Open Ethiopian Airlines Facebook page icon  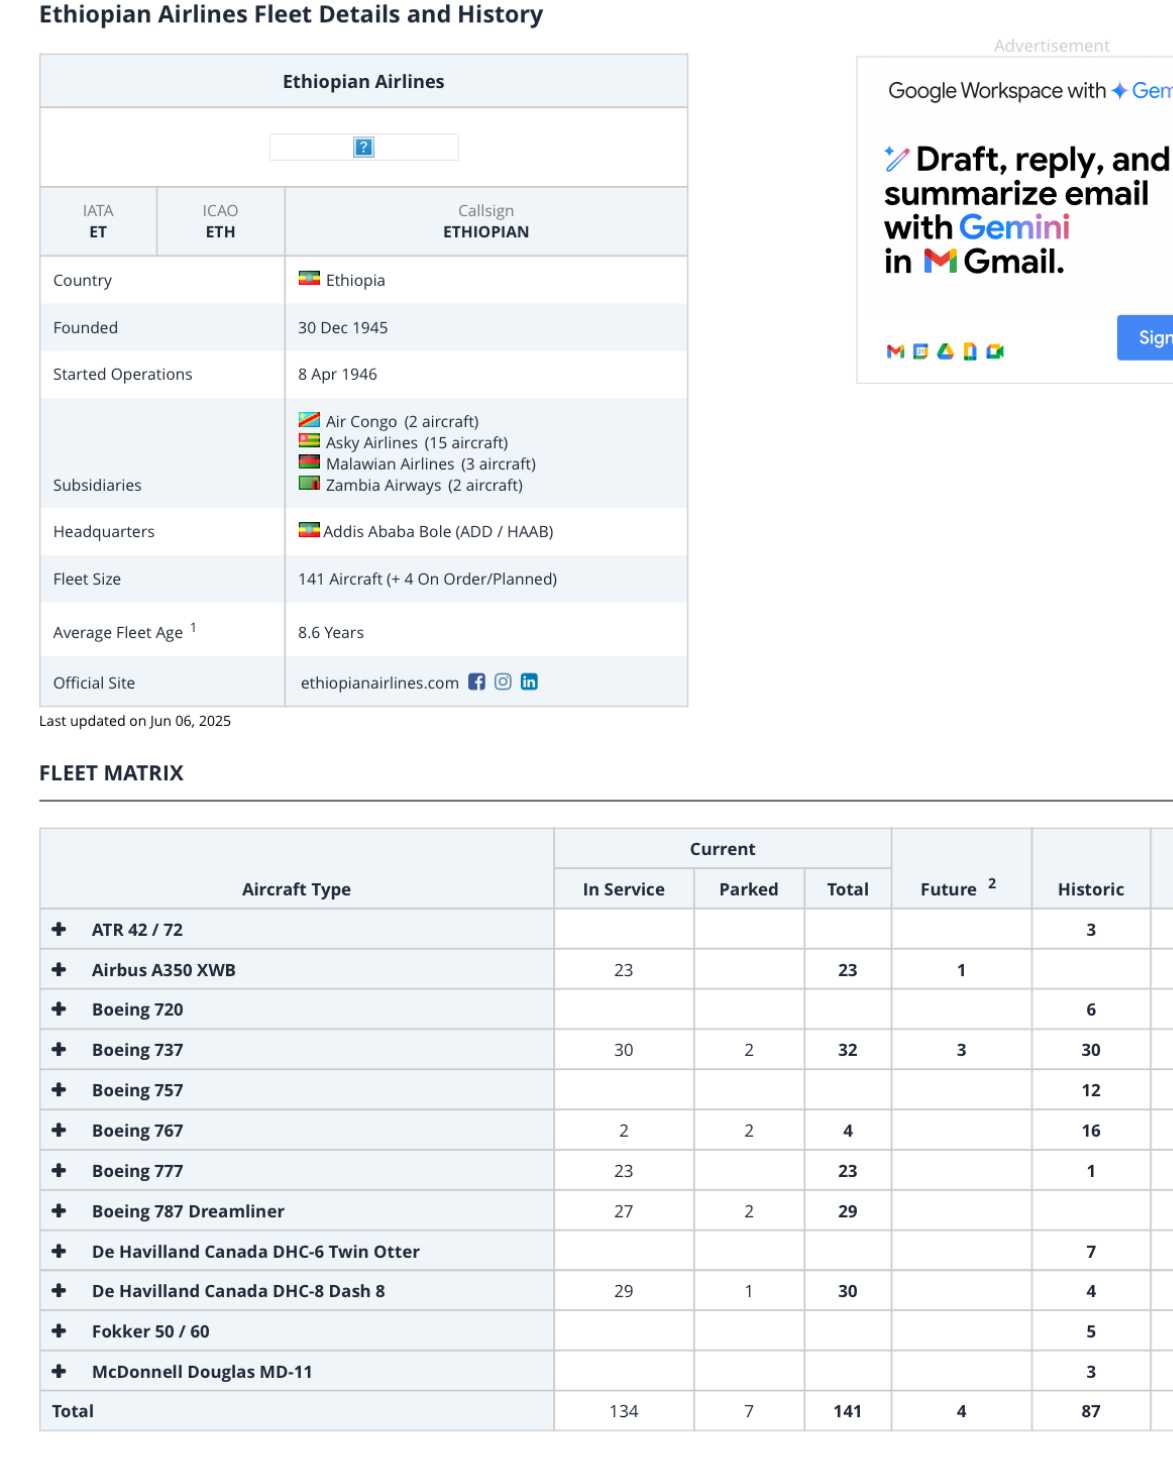[x=476, y=682]
